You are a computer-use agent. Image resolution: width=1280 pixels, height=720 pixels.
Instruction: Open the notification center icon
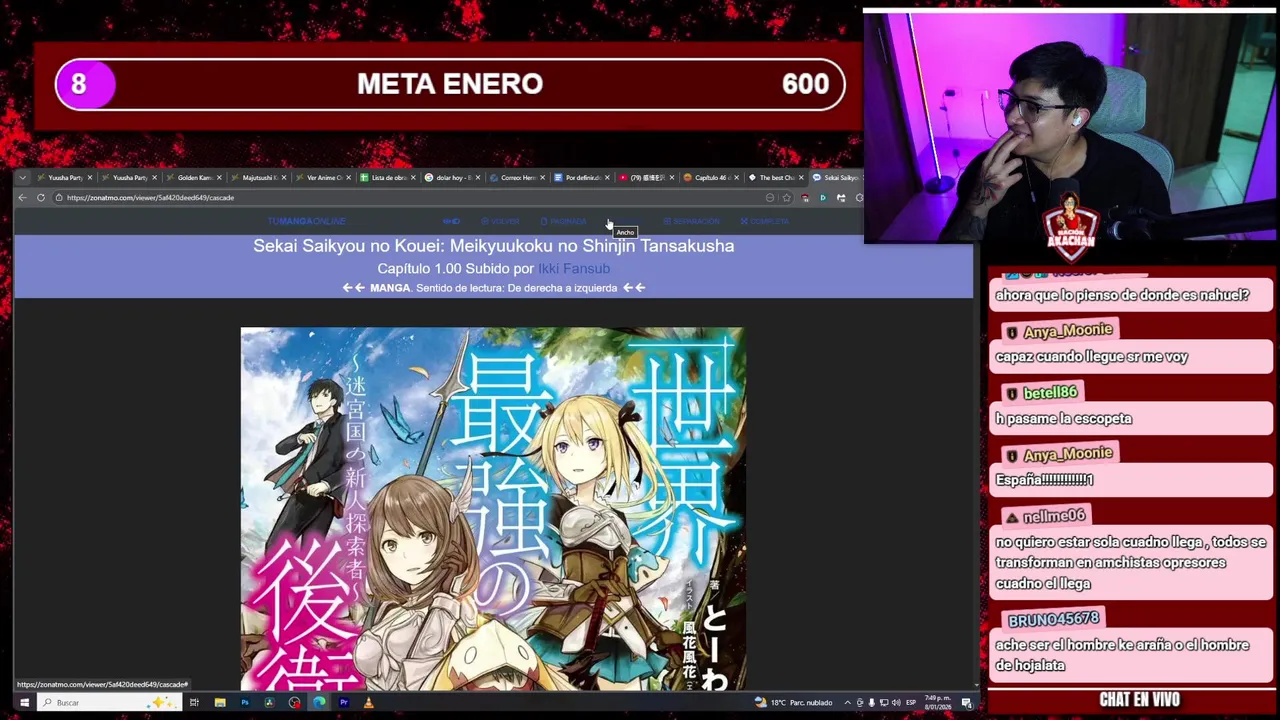click(x=967, y=703)
